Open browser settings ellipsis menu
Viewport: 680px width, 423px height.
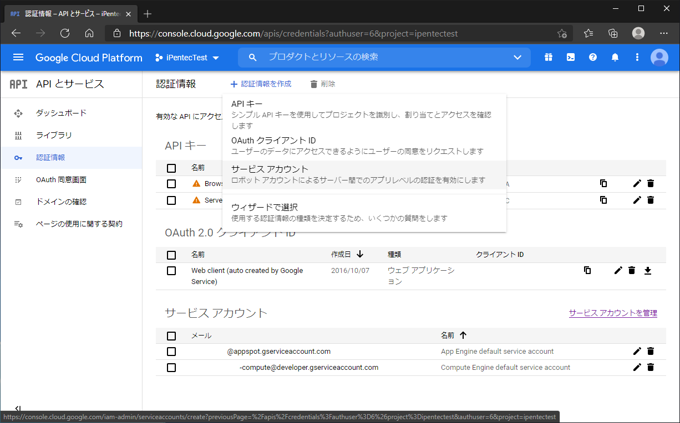664,33
